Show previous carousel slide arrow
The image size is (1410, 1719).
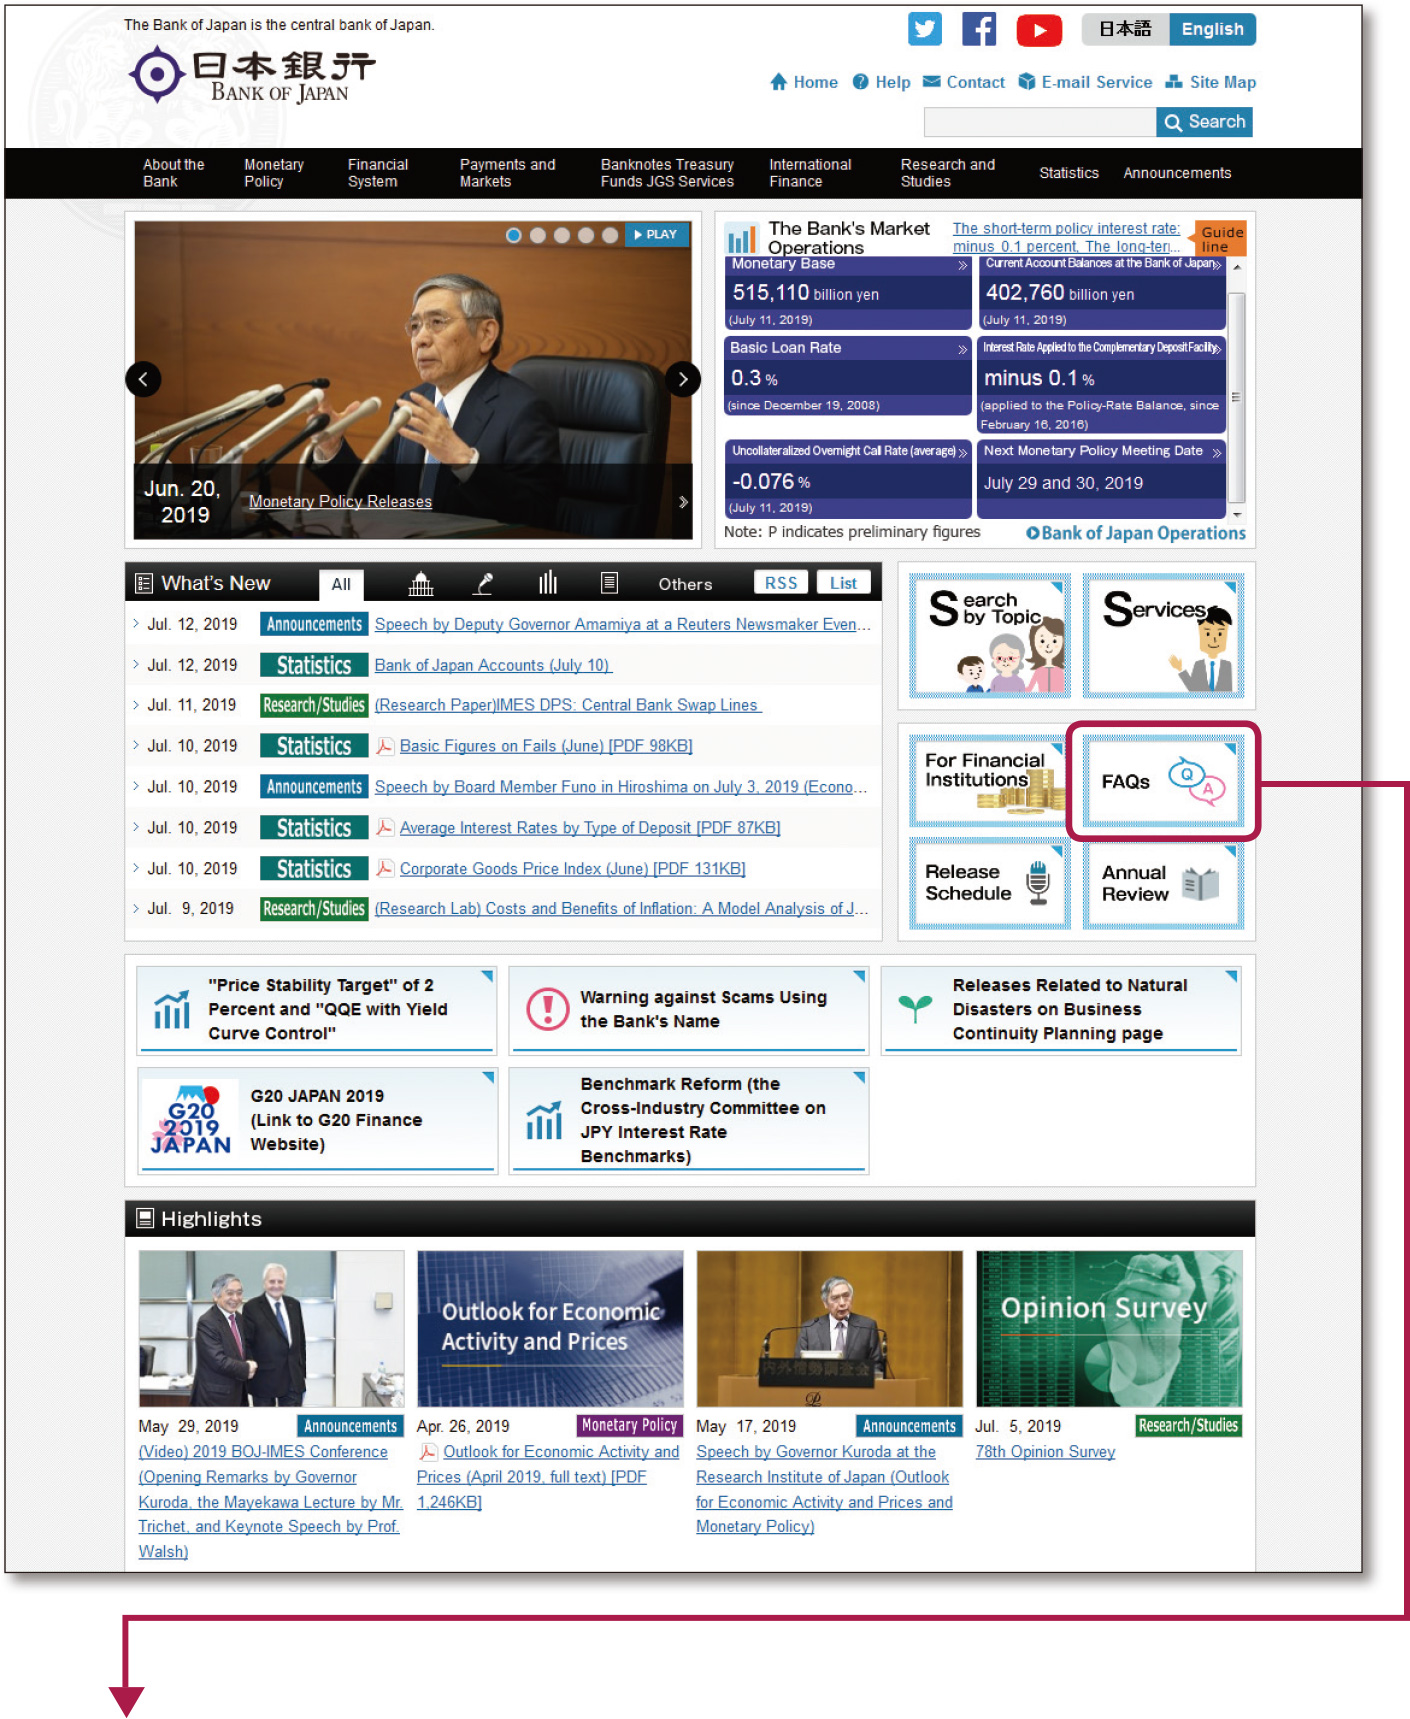click(143, 379)
